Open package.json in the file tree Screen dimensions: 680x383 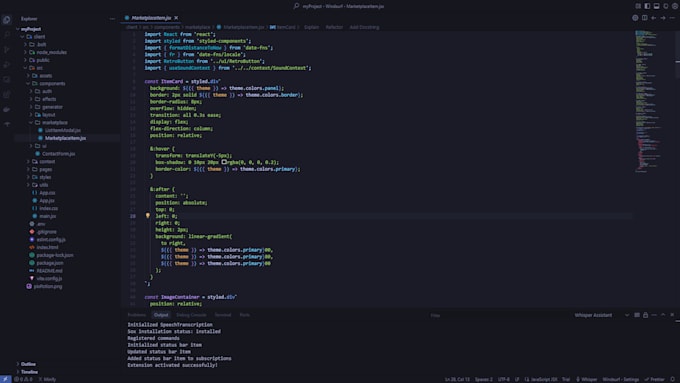point(49,263)
